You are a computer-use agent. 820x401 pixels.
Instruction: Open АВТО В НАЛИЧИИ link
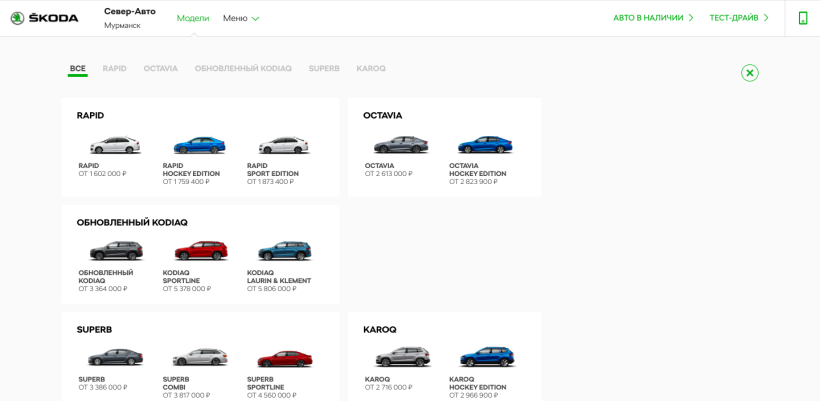click(x=653, y=18)
